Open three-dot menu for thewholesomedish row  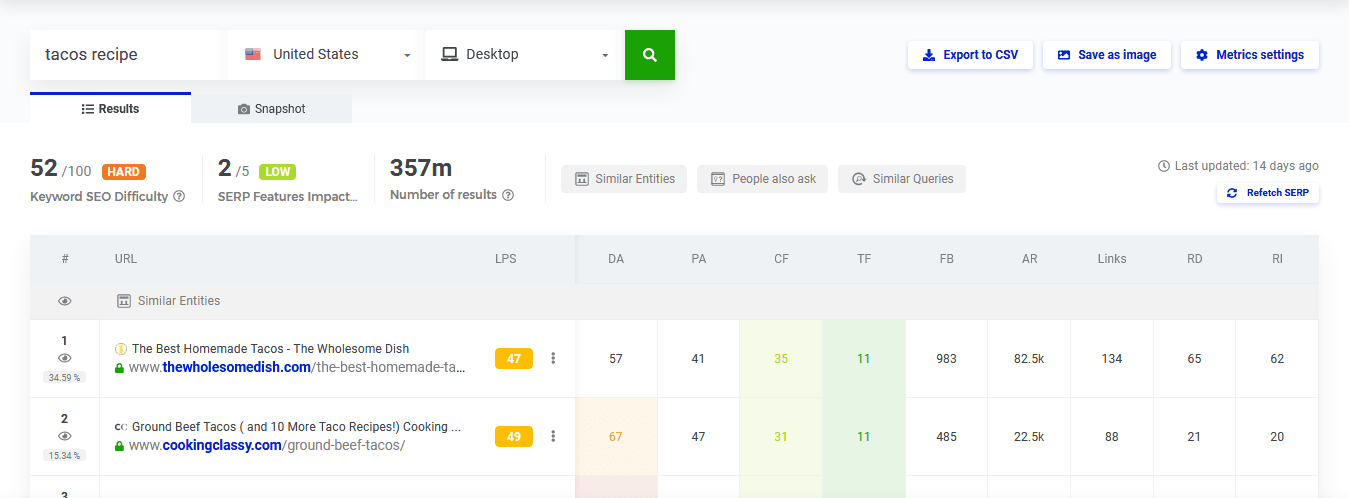coord(553,358)
